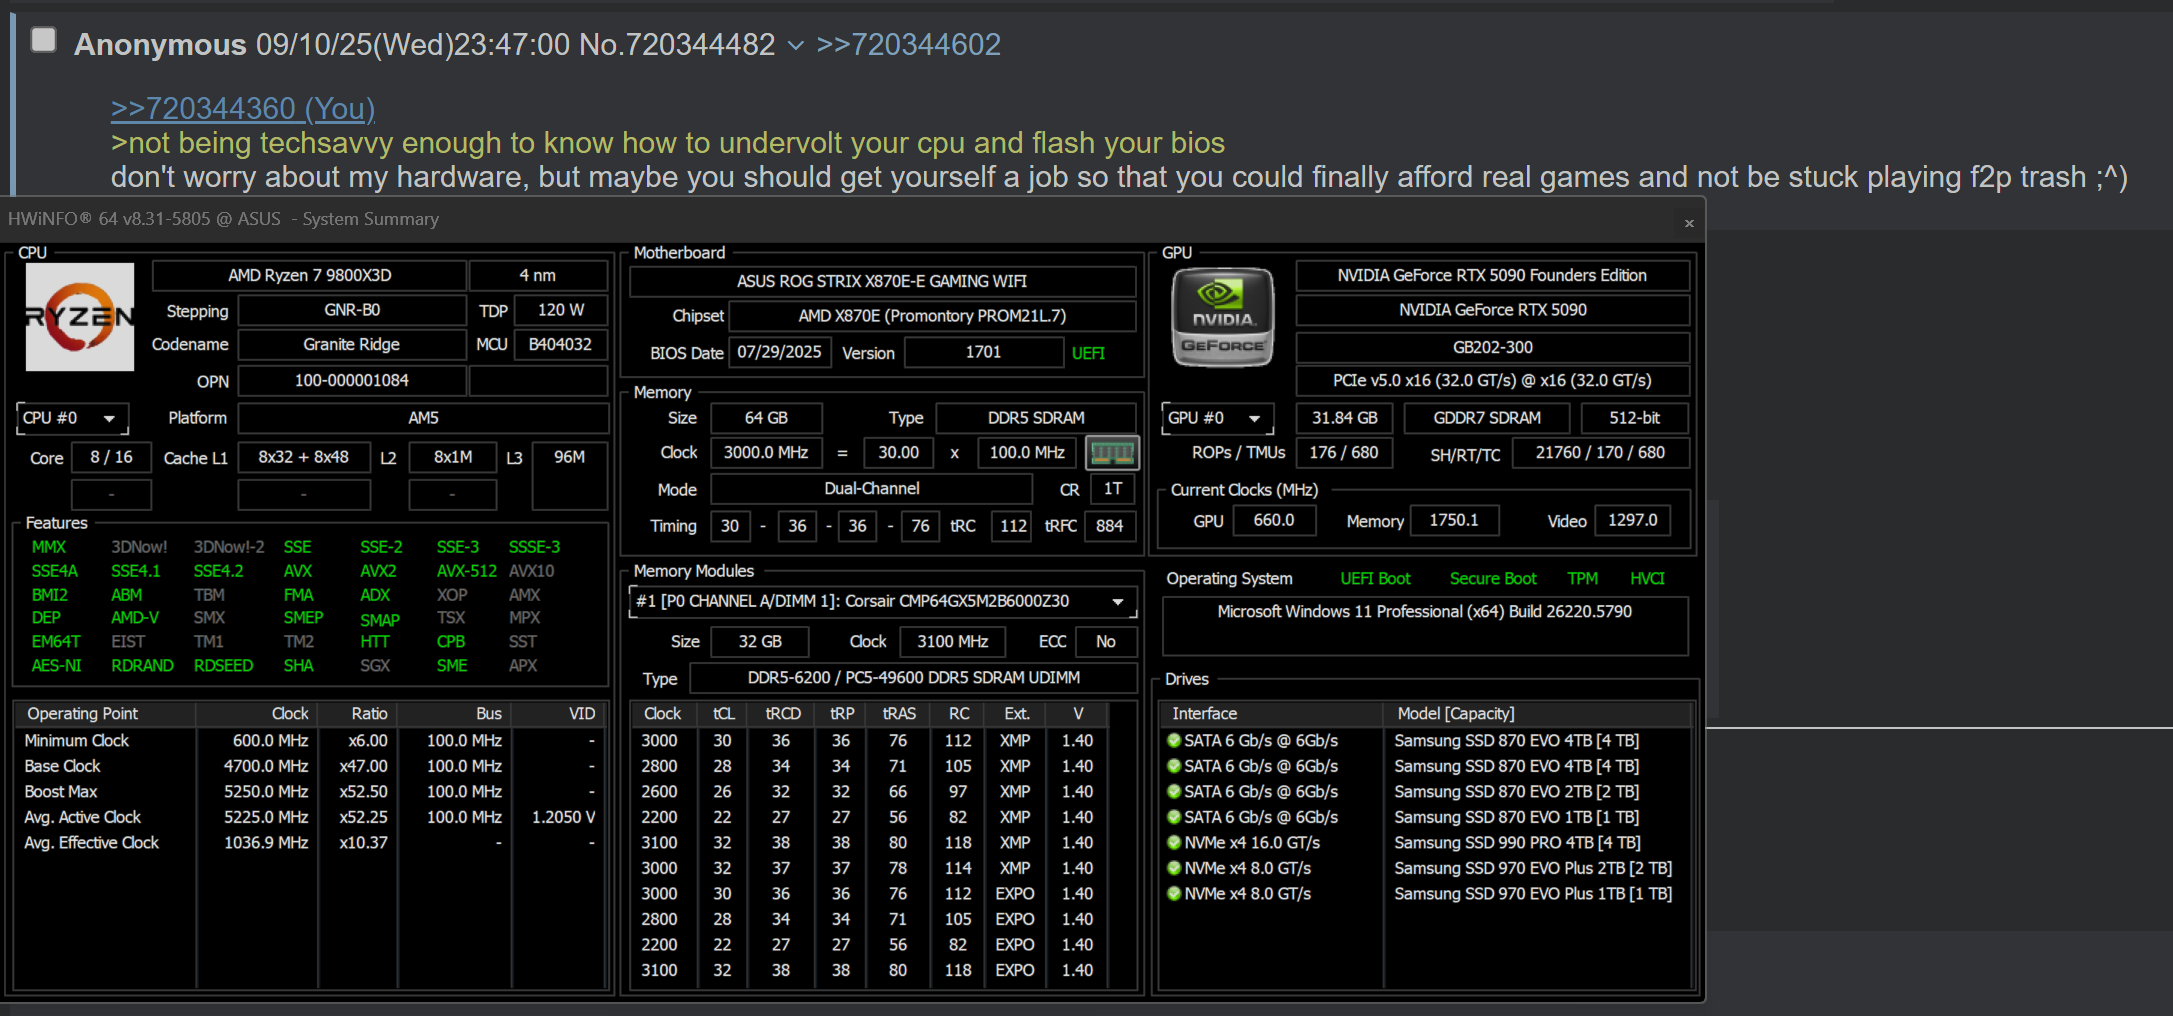
Task: Click the DDR5 SDRAM memory type field
Action: coord(1036,418)
